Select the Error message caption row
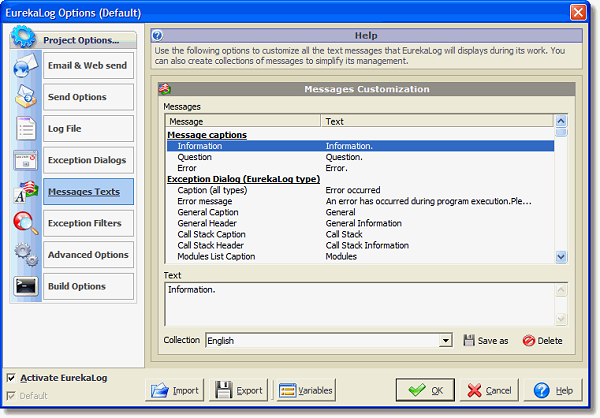The image size is (600, 418). (360, 168)
